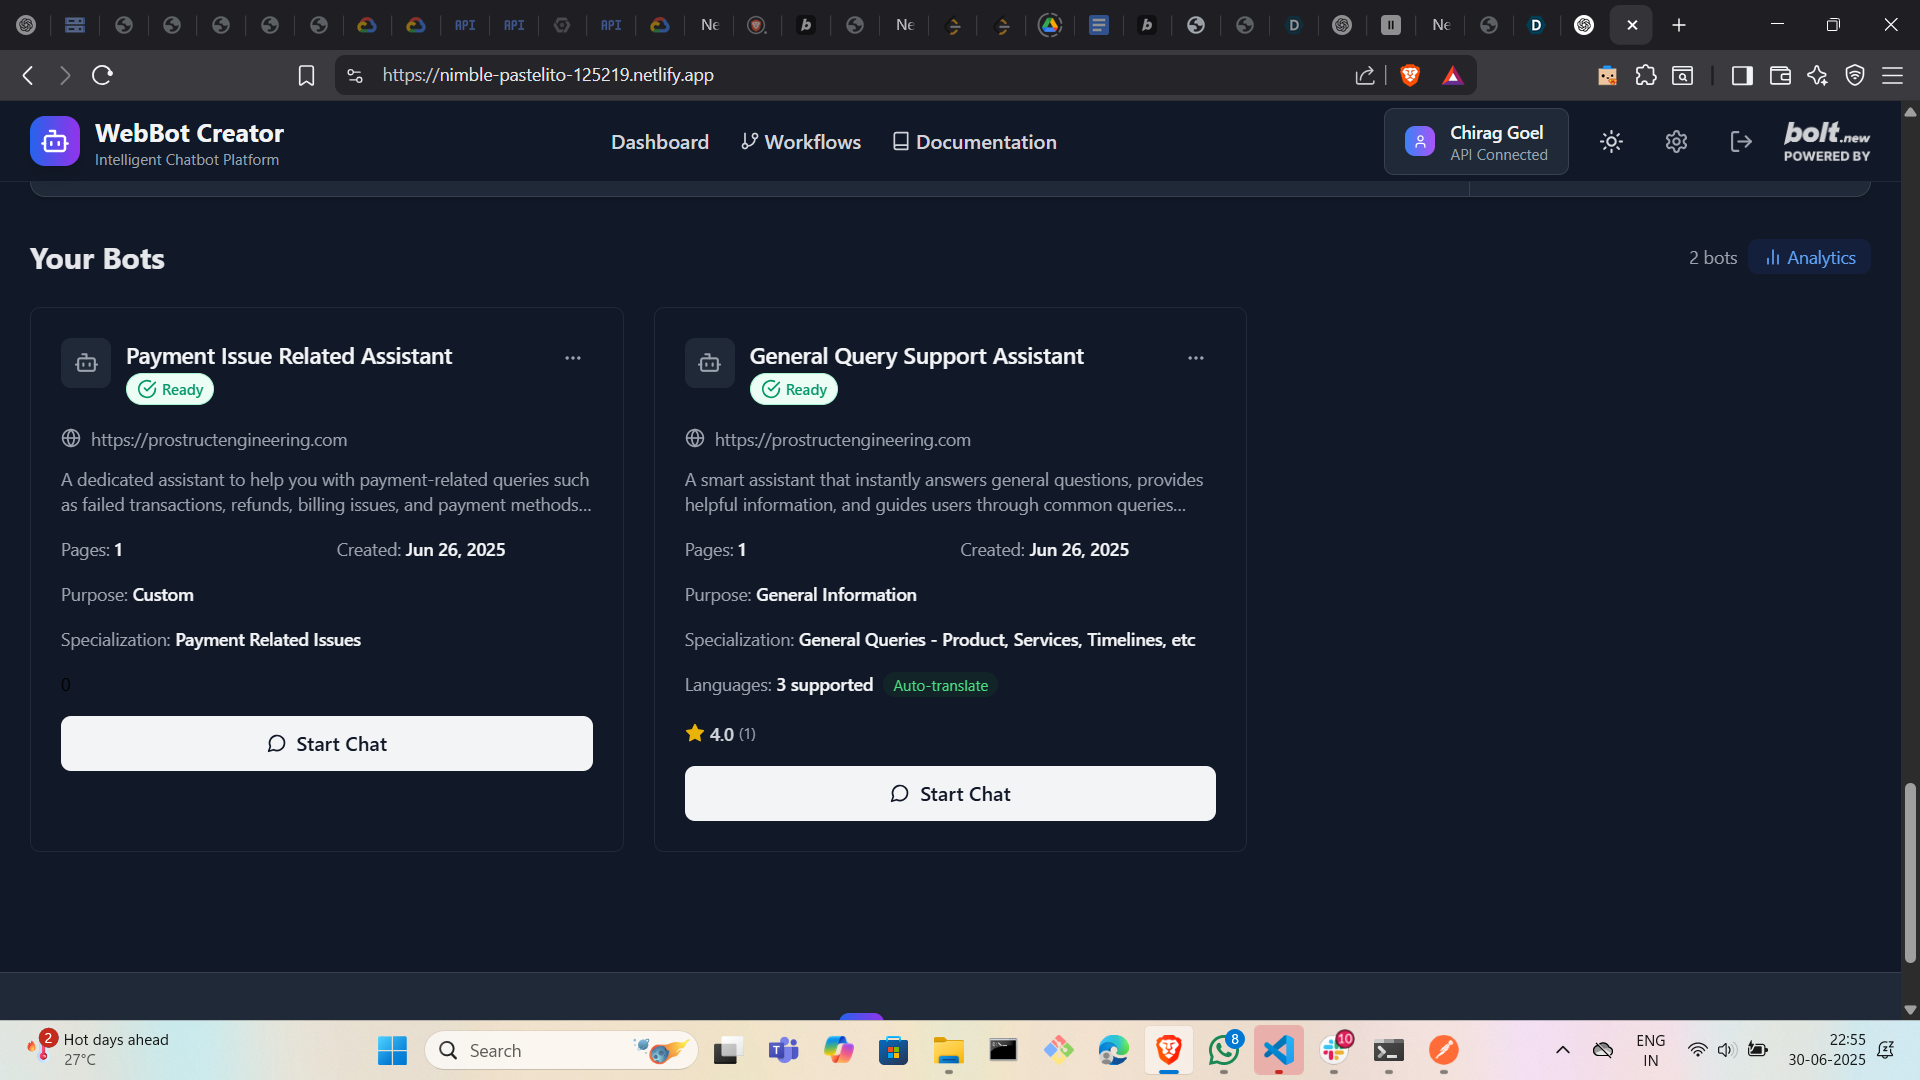This screenshot has height=1080, width=1920.
Task: Open Visual Studio Code from taskbar
Action: coord(1278,1050)
